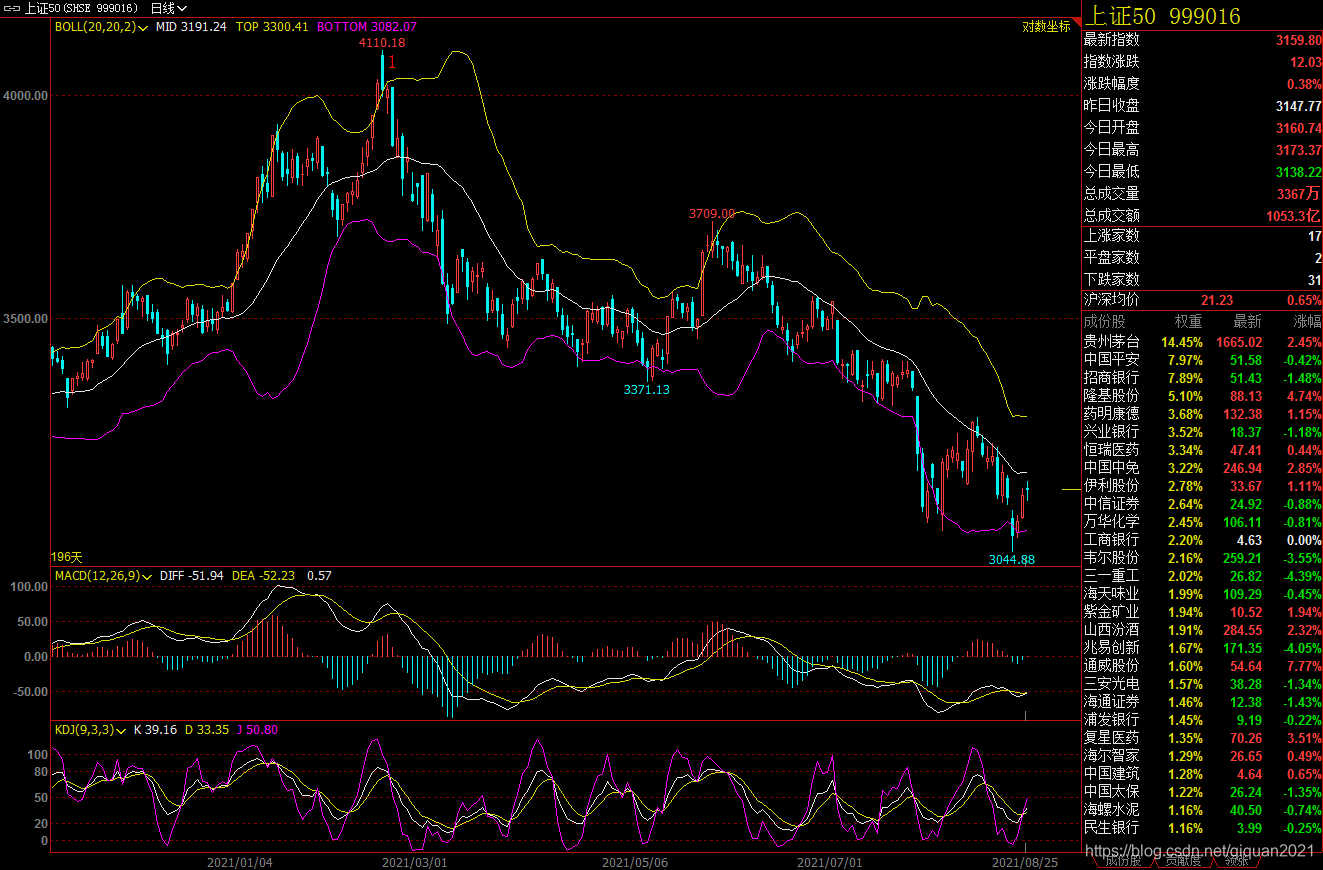1323x870 pixels.
Task: Select the 工商银行 constituent row
Action: pos(1202,540)
